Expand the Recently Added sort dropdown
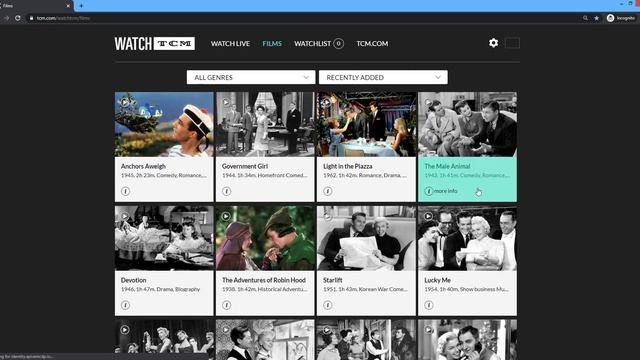 point(383,77)
